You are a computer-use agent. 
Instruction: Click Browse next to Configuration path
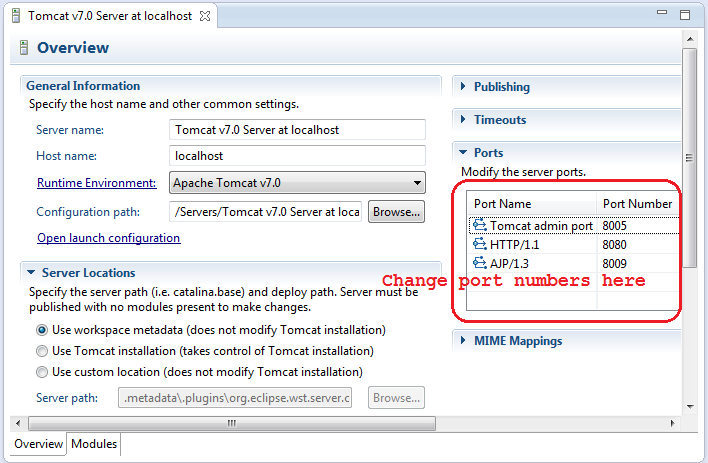pos(396,212)
